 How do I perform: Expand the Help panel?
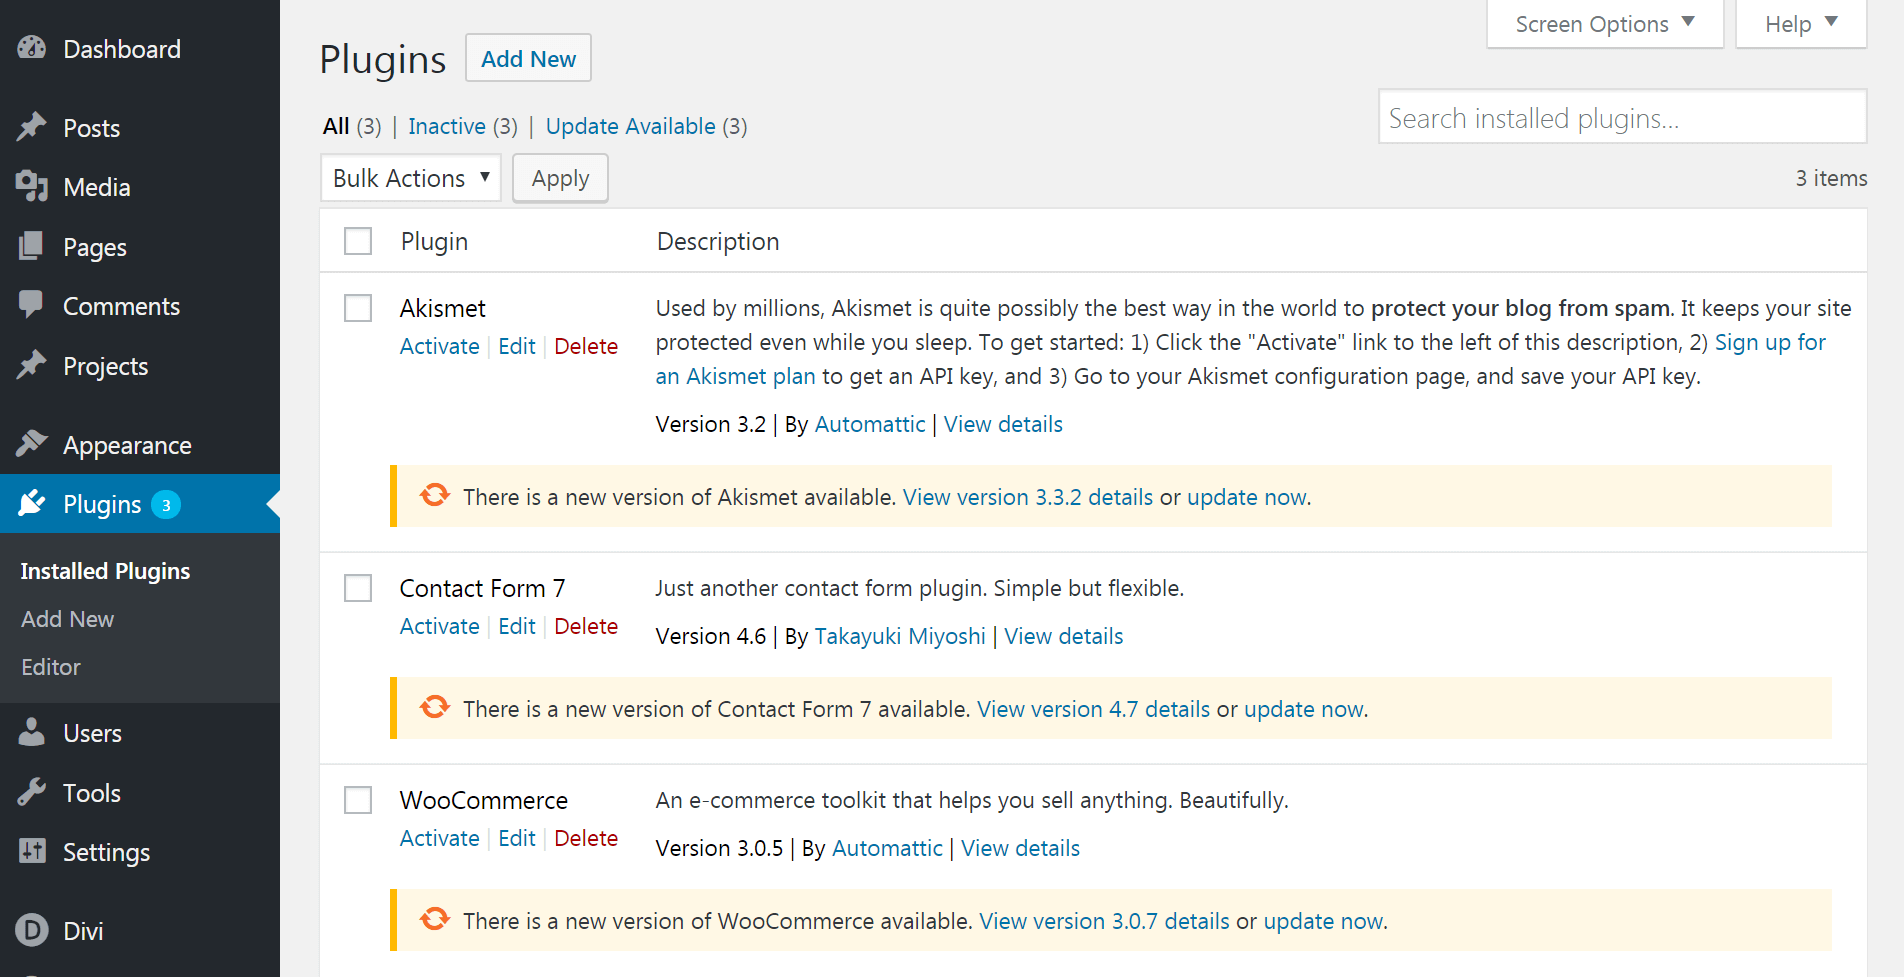[x=1801, y=24]
